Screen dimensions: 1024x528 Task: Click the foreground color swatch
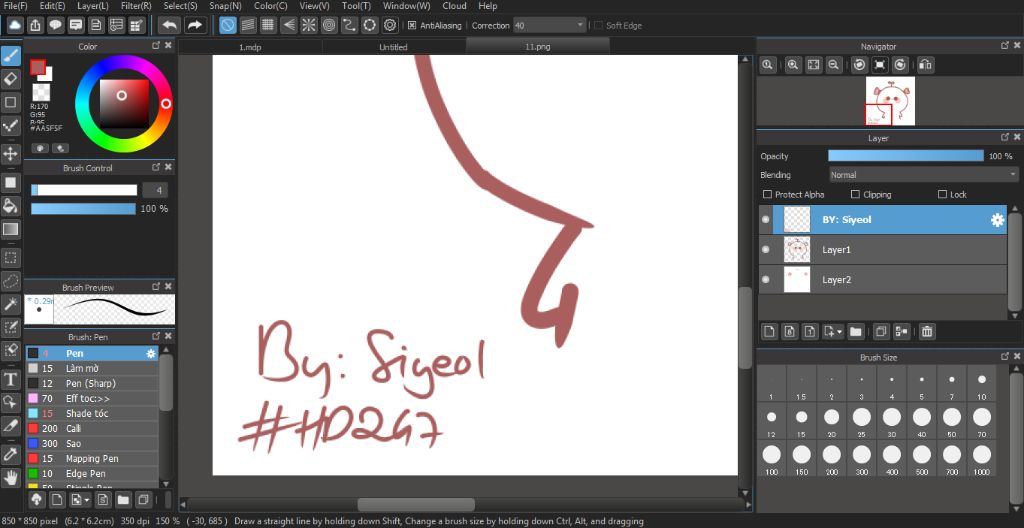pos(37,67)
